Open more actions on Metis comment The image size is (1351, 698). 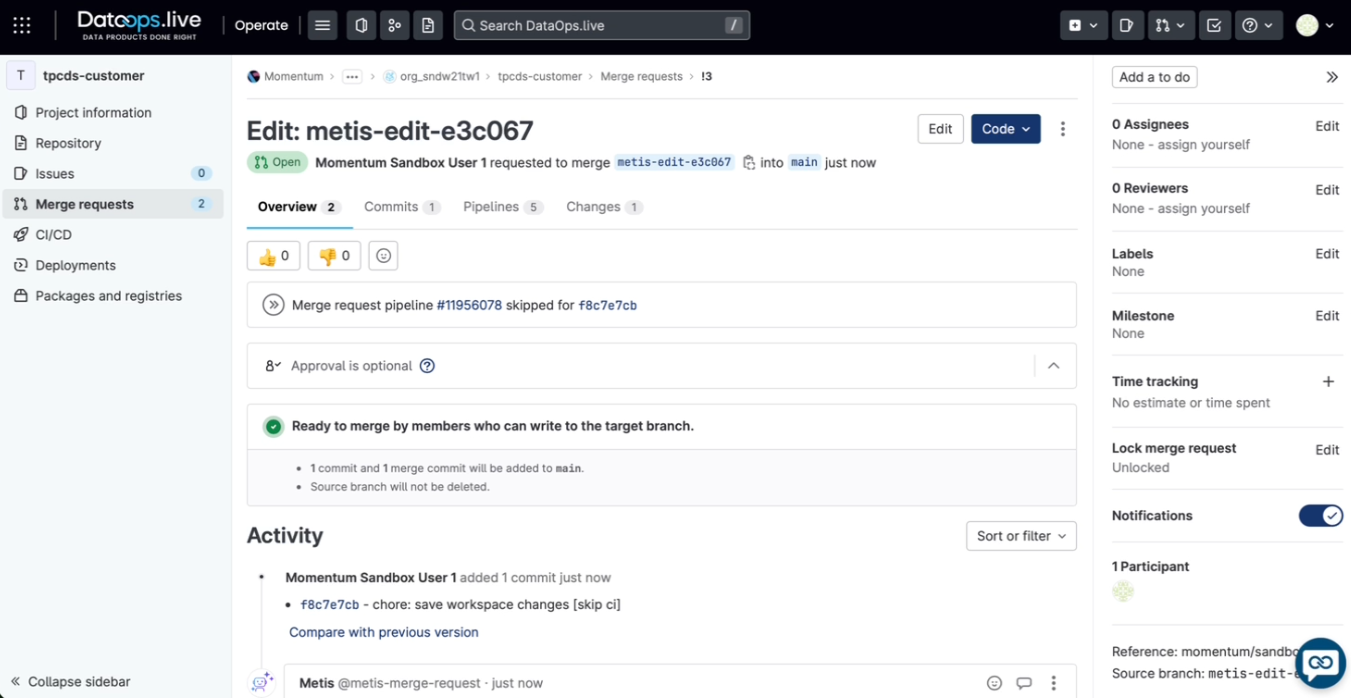tap(1053, 683)
